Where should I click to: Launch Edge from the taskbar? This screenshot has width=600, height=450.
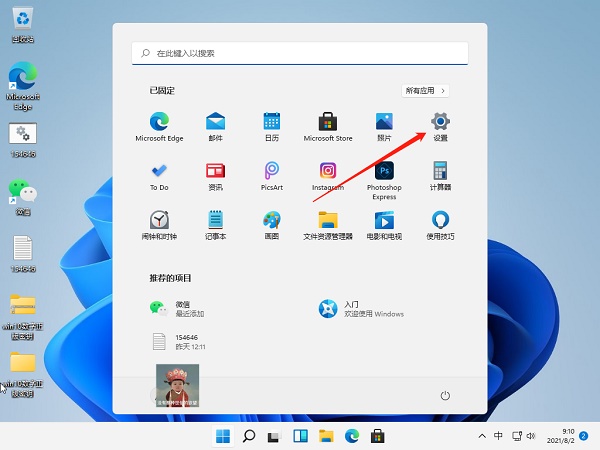[352, 436]
